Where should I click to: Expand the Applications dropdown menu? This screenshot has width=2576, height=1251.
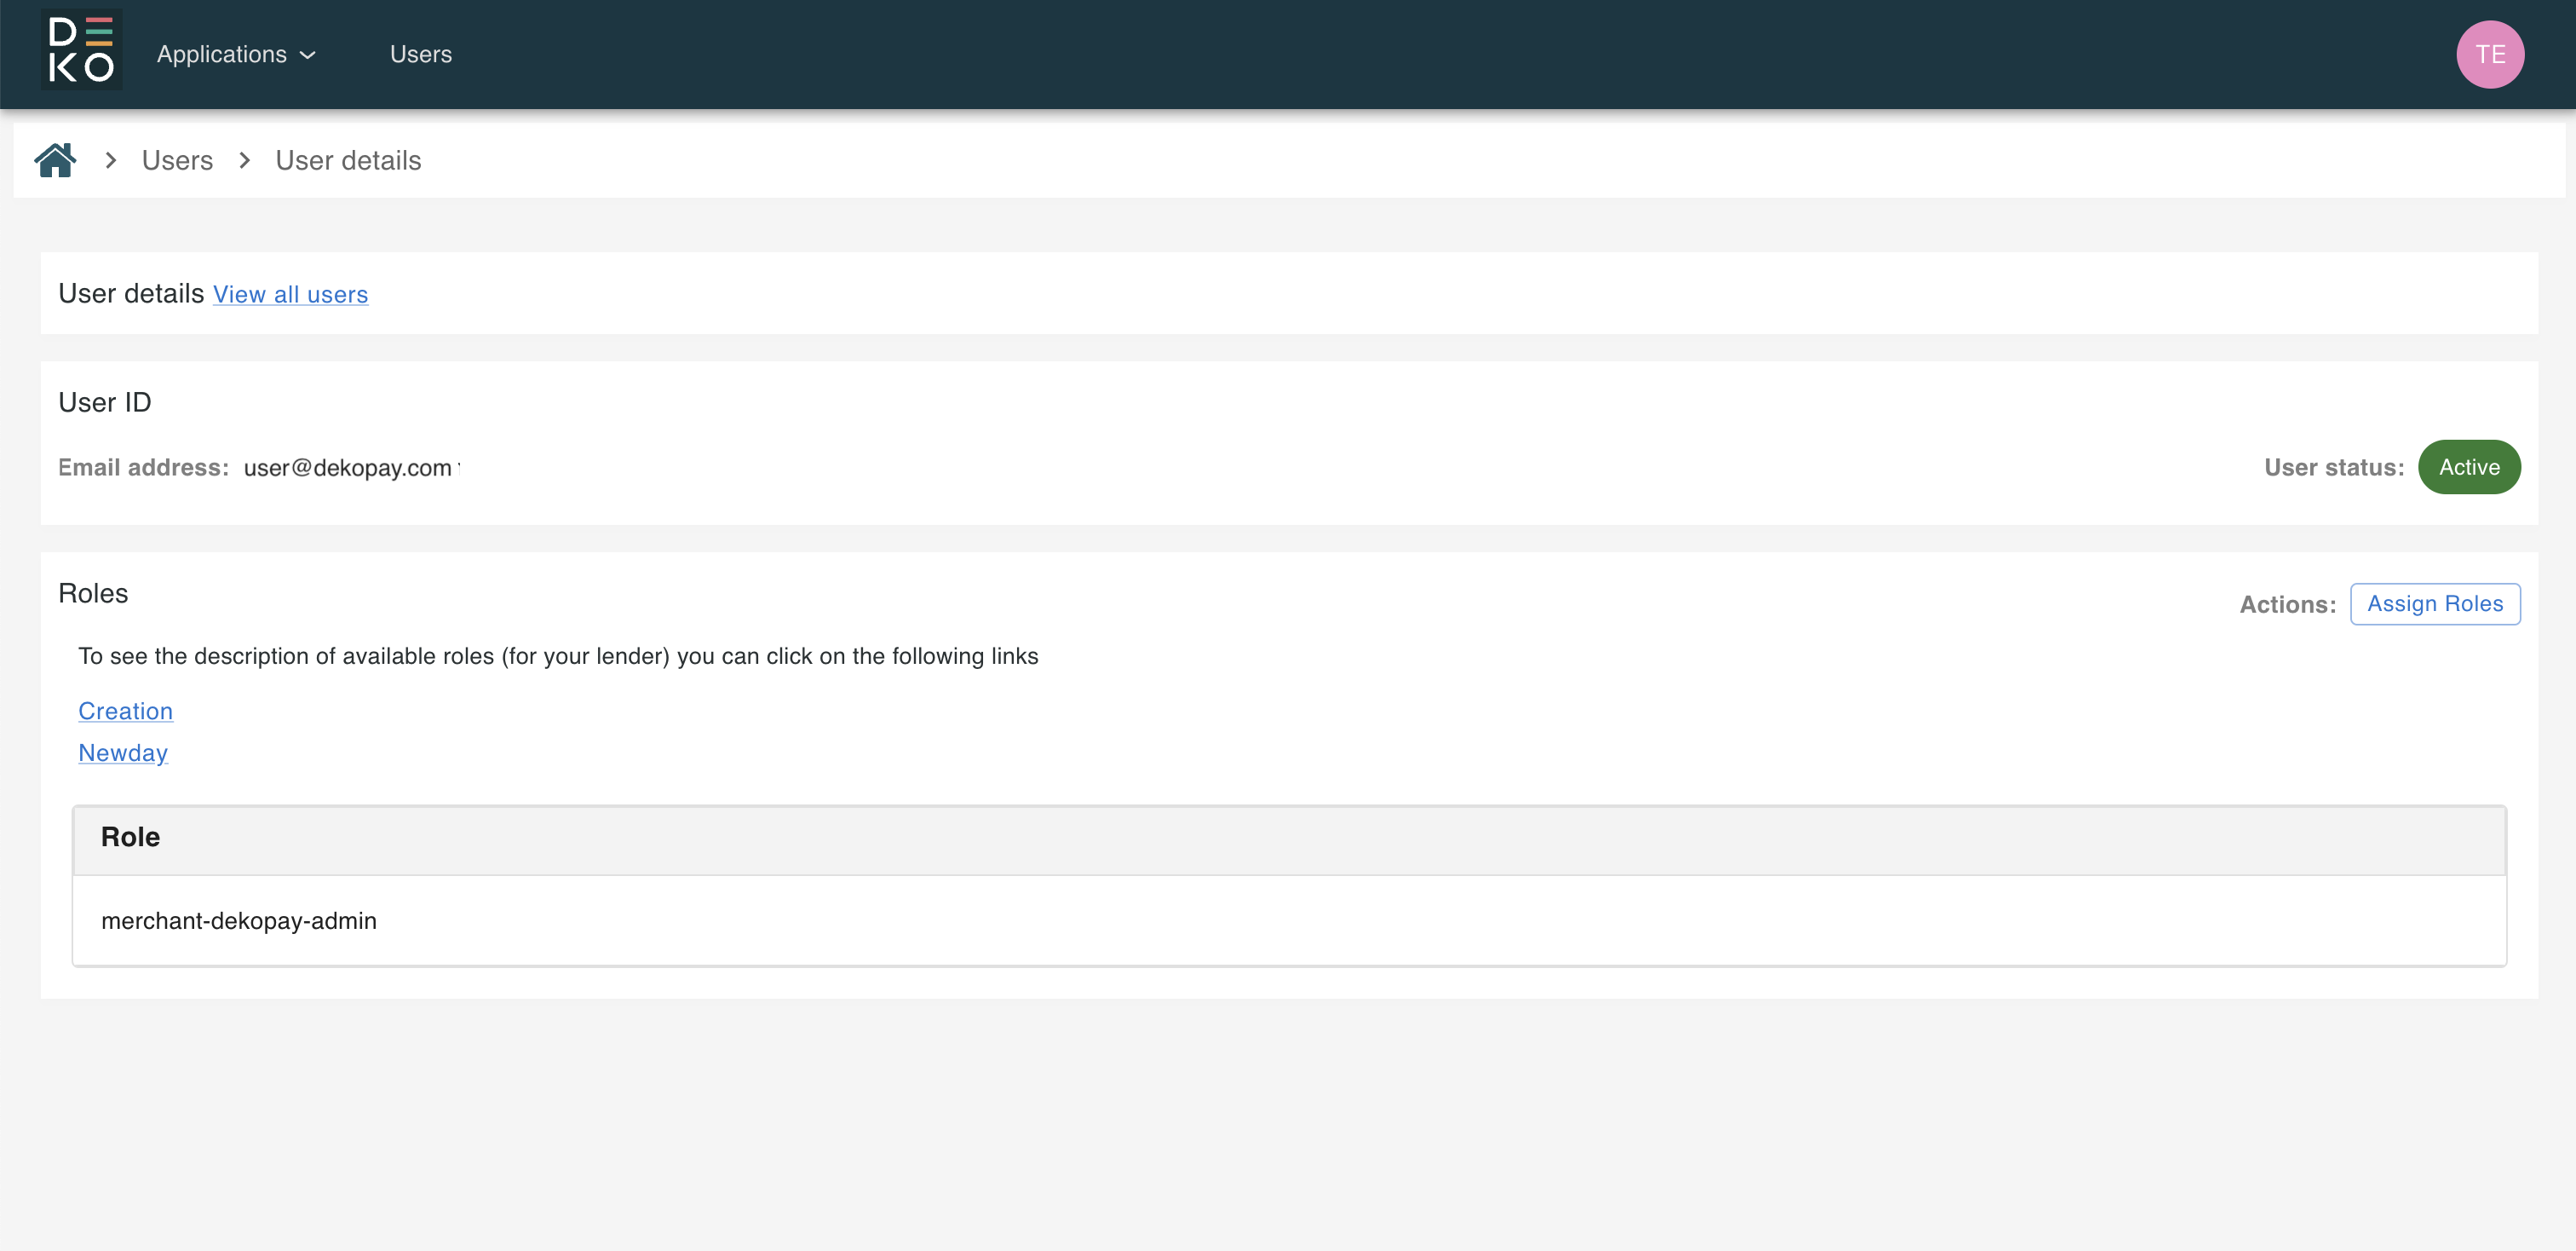click(222, 54)
